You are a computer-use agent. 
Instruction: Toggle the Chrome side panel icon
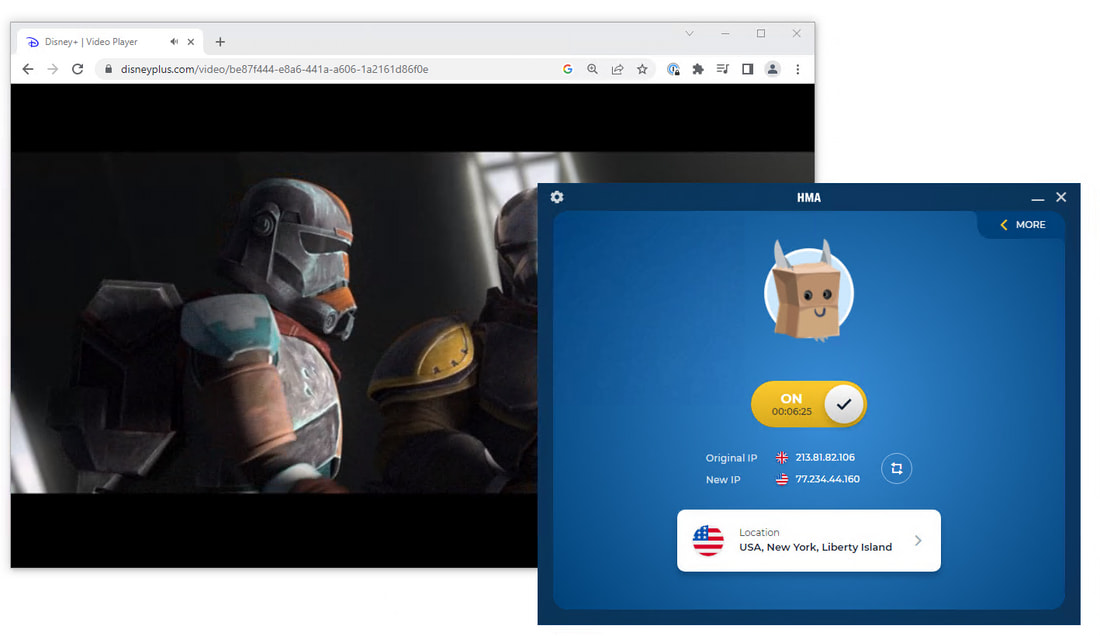pyautogui.click(x=748, y=69)
